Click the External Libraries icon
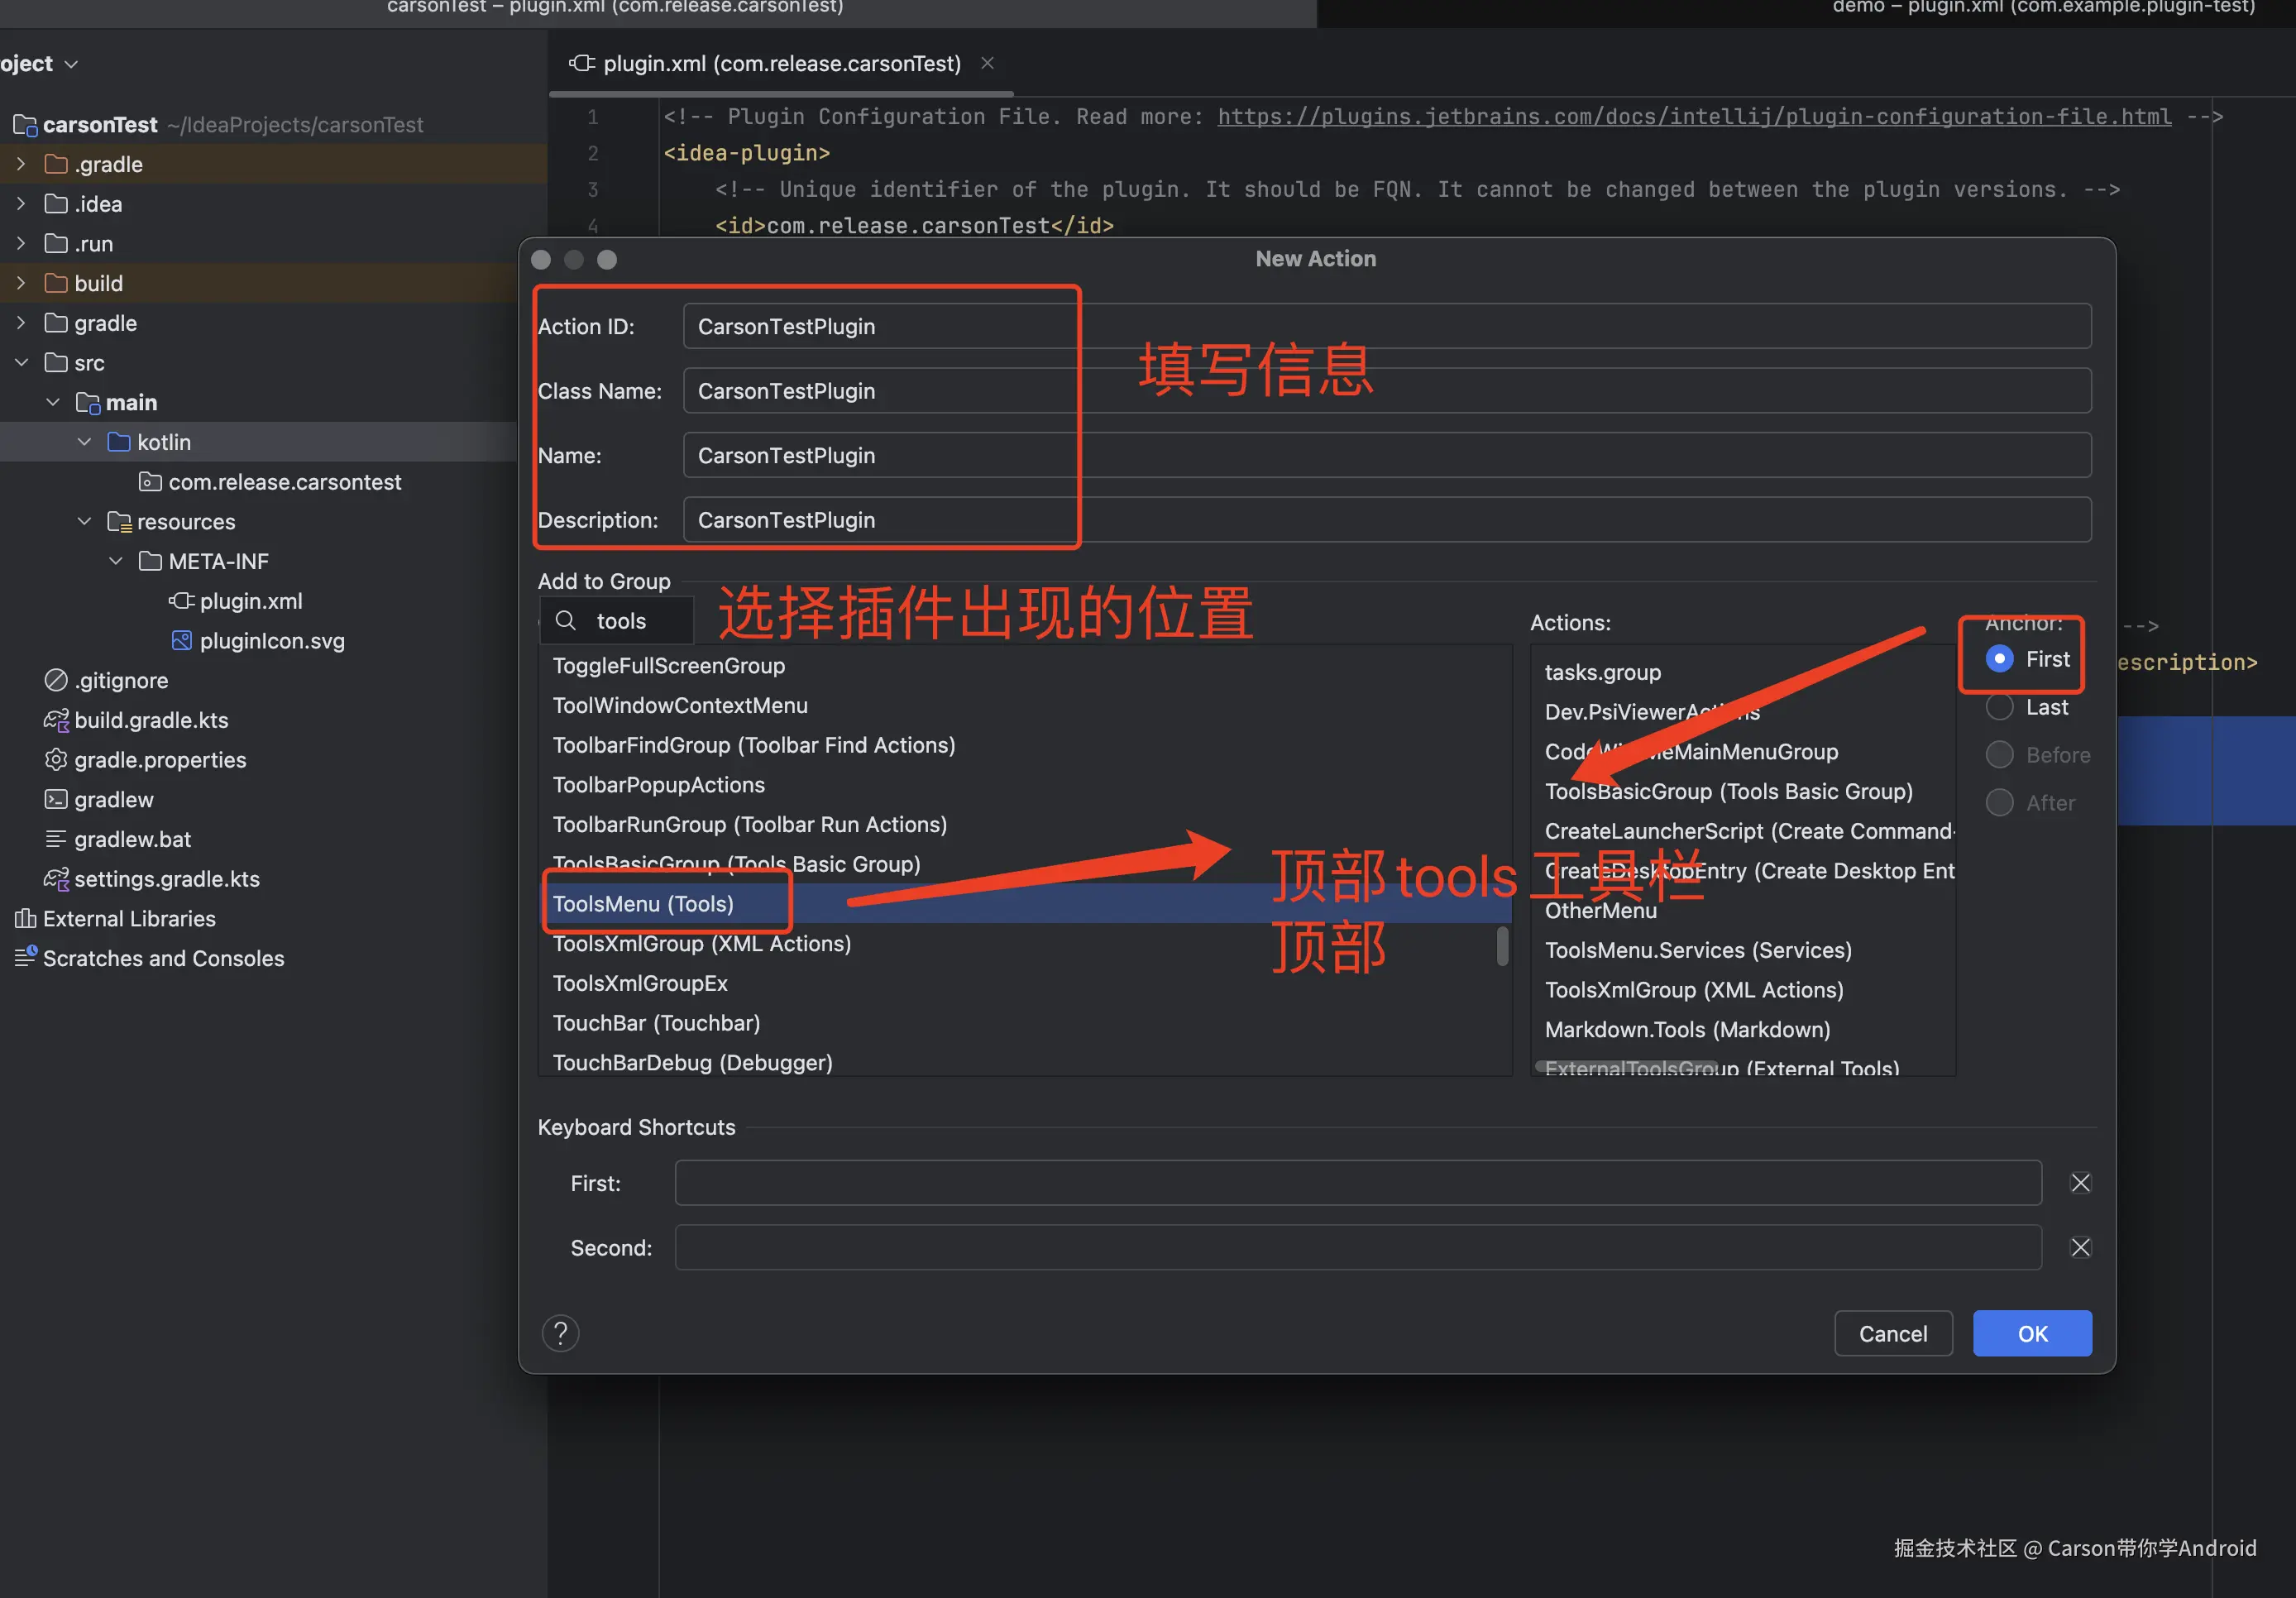Screen dimensions: 2296x1598 coord(25,919)
